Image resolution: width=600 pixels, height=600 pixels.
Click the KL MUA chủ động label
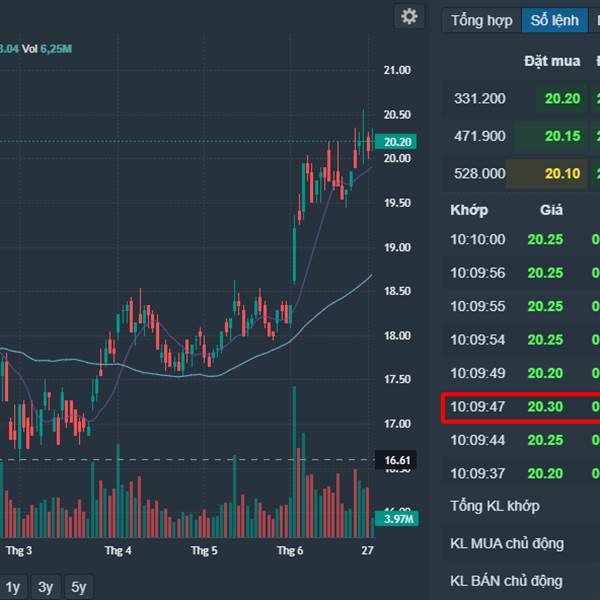[x=507, y=544]
